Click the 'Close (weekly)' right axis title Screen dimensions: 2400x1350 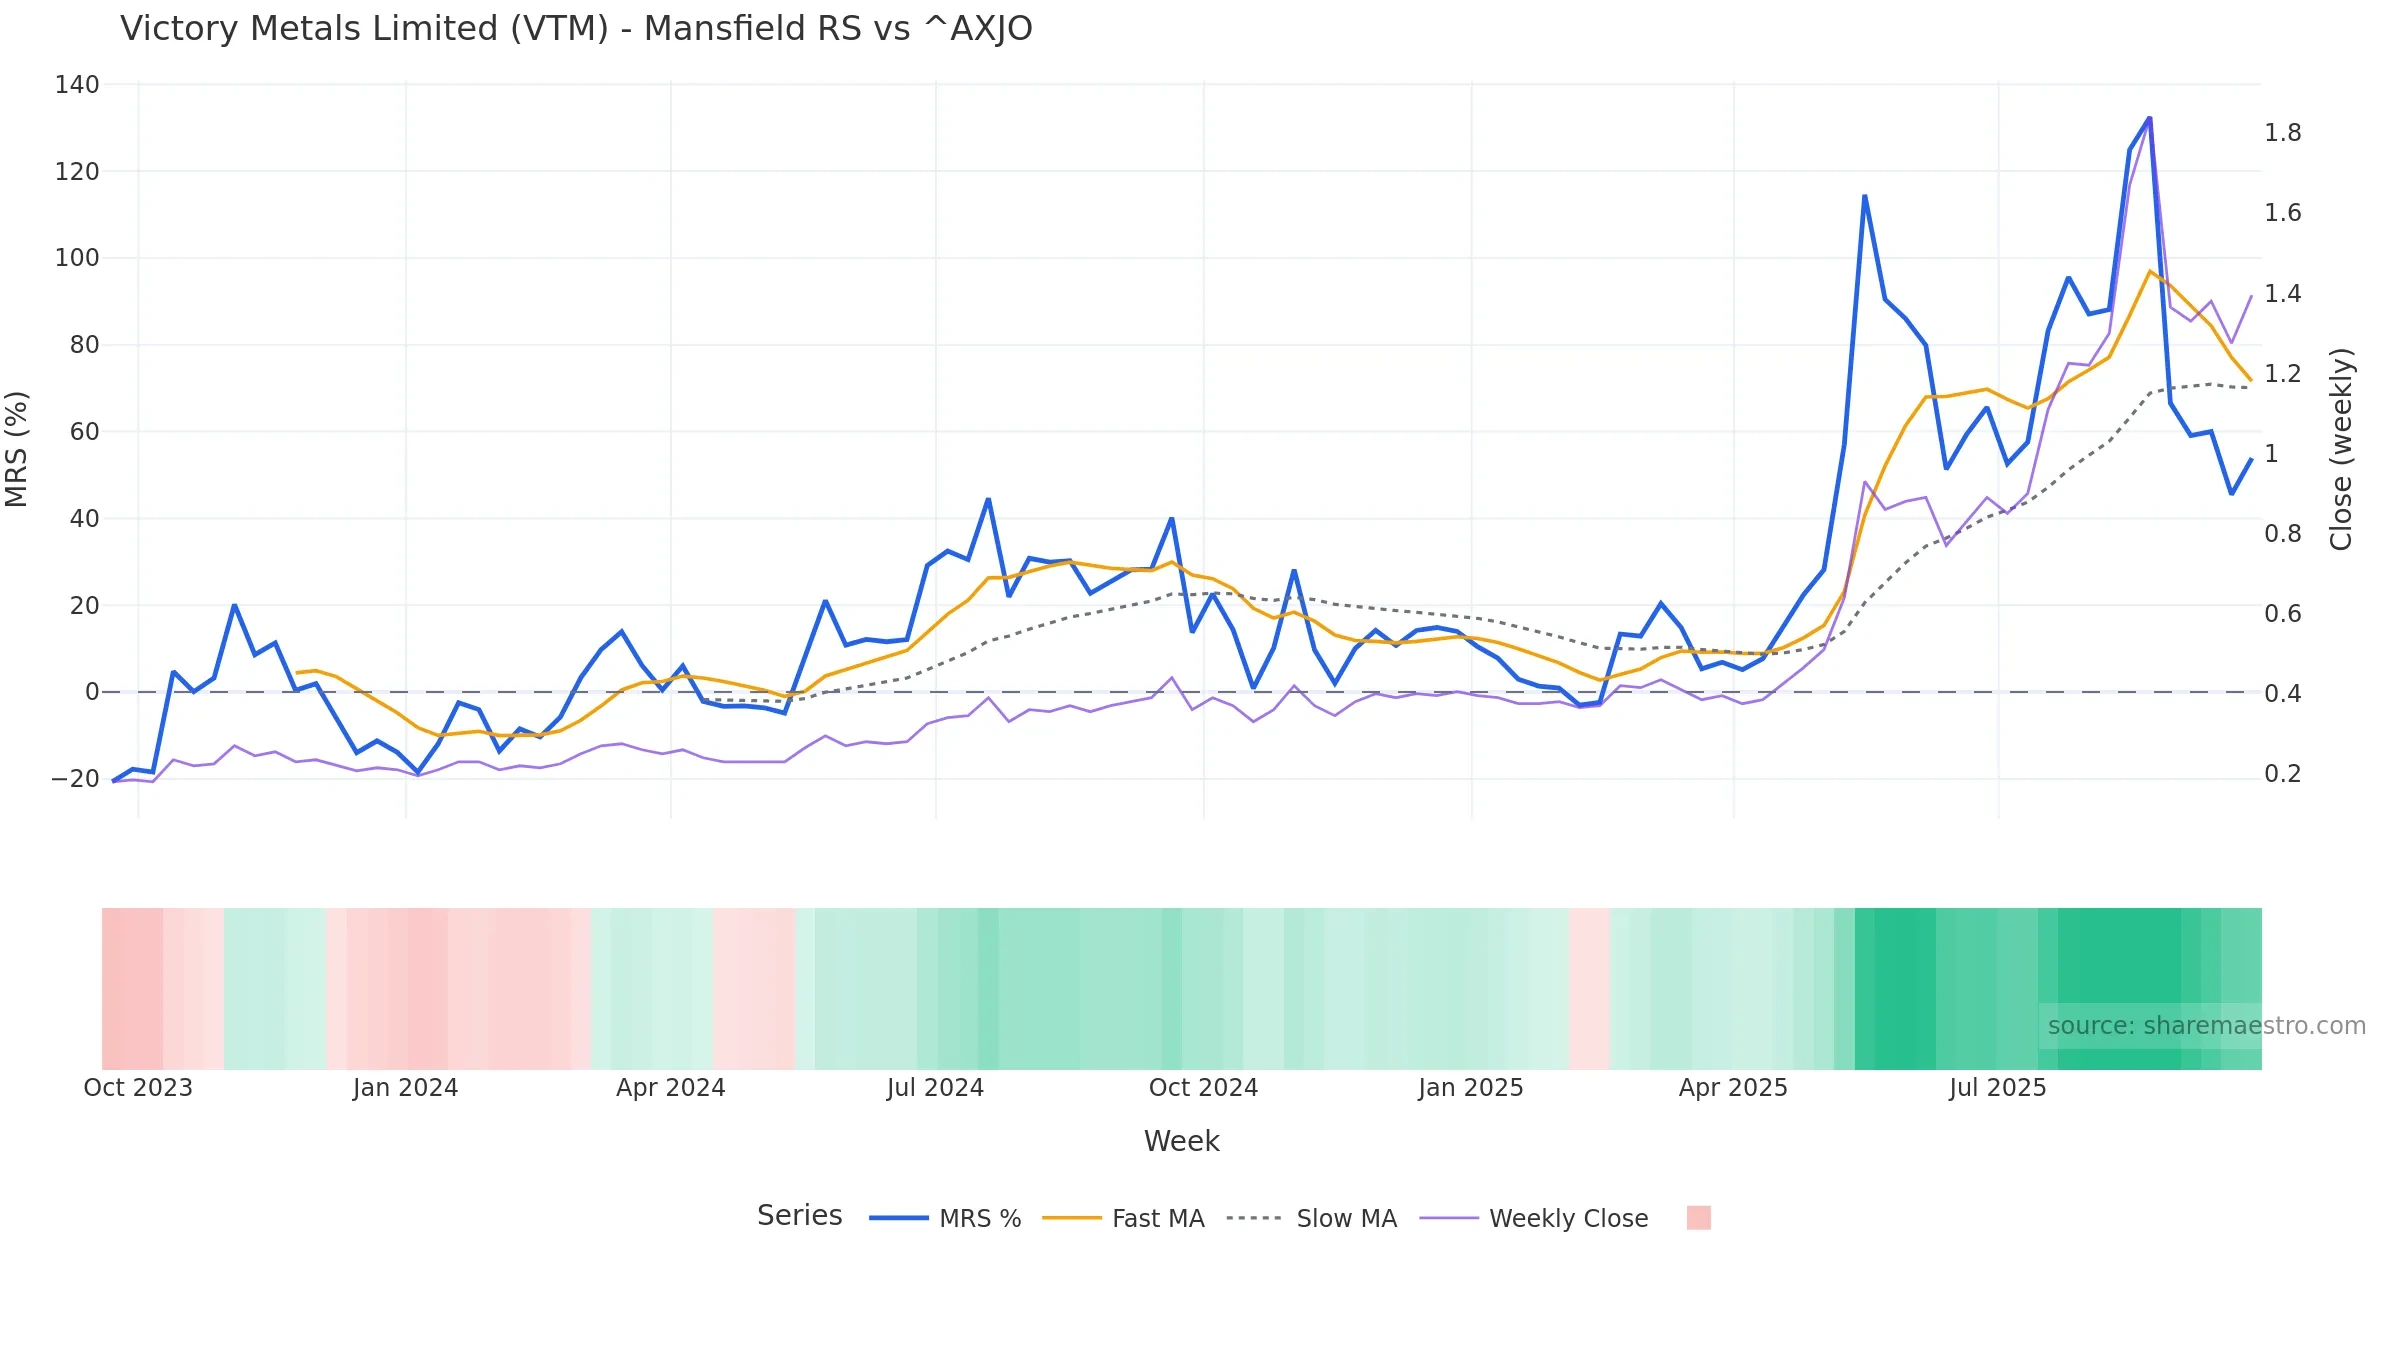coord(2341,449)
